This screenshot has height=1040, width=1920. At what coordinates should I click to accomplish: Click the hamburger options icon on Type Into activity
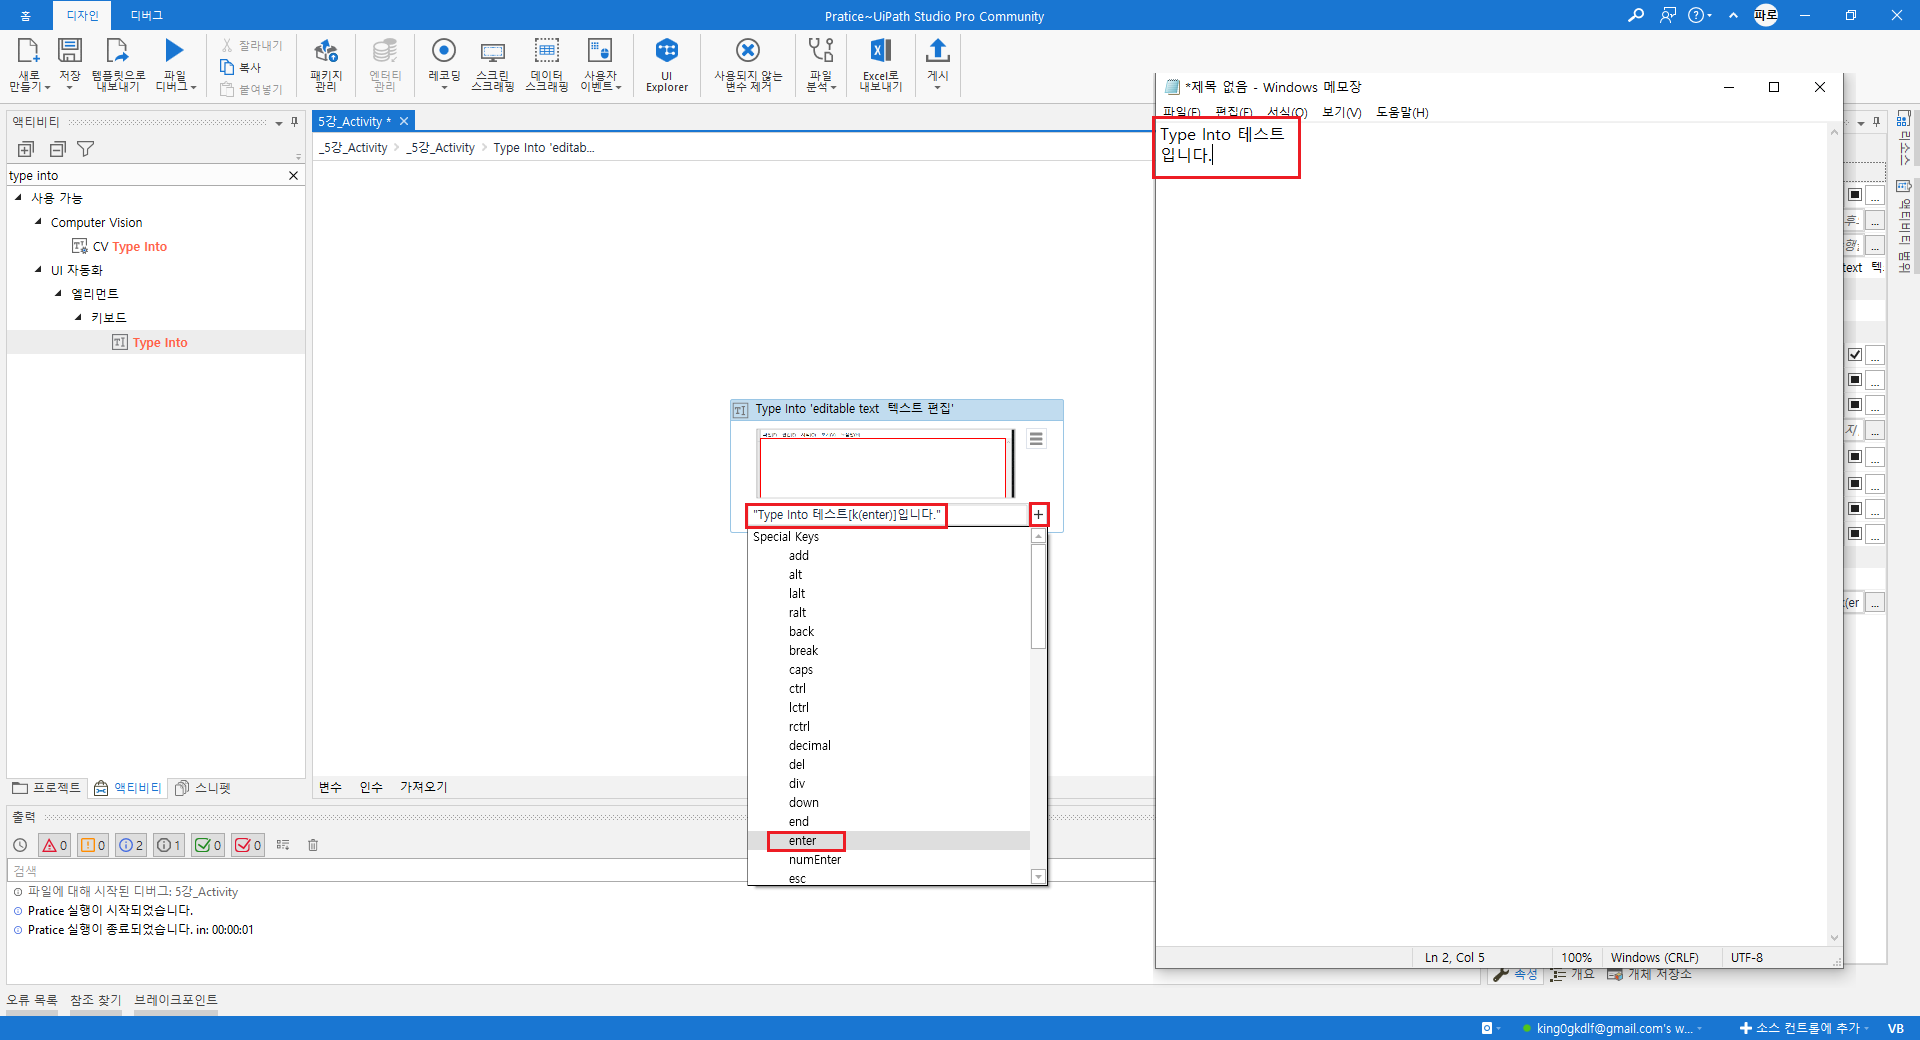pyautogui.click(x=1036, y=439)
